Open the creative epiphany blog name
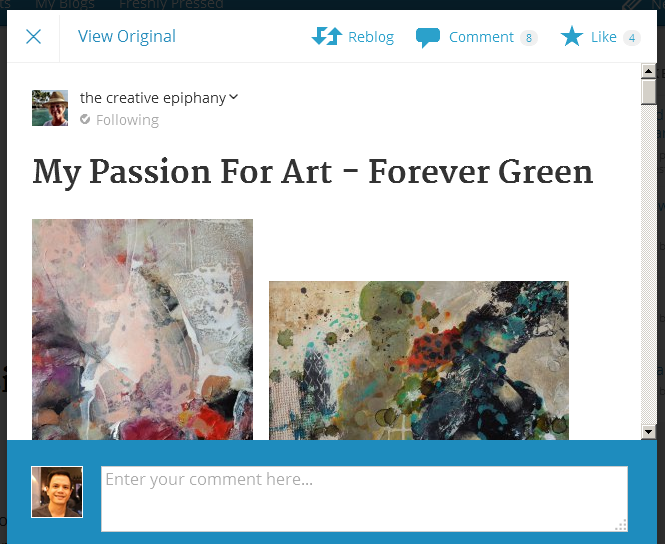 tap(153, 98)
